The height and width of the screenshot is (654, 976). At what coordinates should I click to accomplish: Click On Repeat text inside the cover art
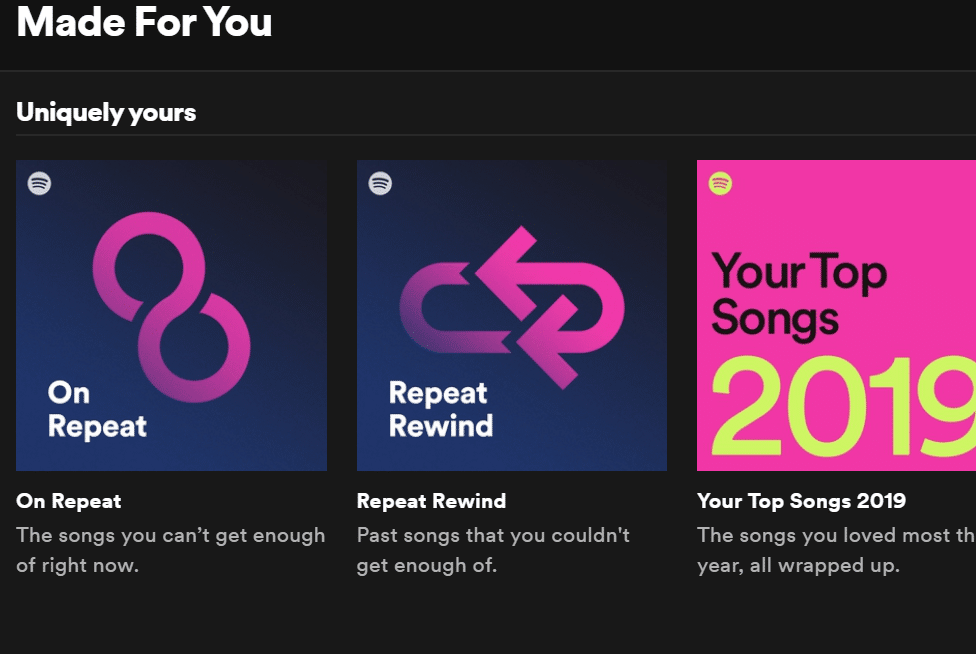click(x=97, y=410)
